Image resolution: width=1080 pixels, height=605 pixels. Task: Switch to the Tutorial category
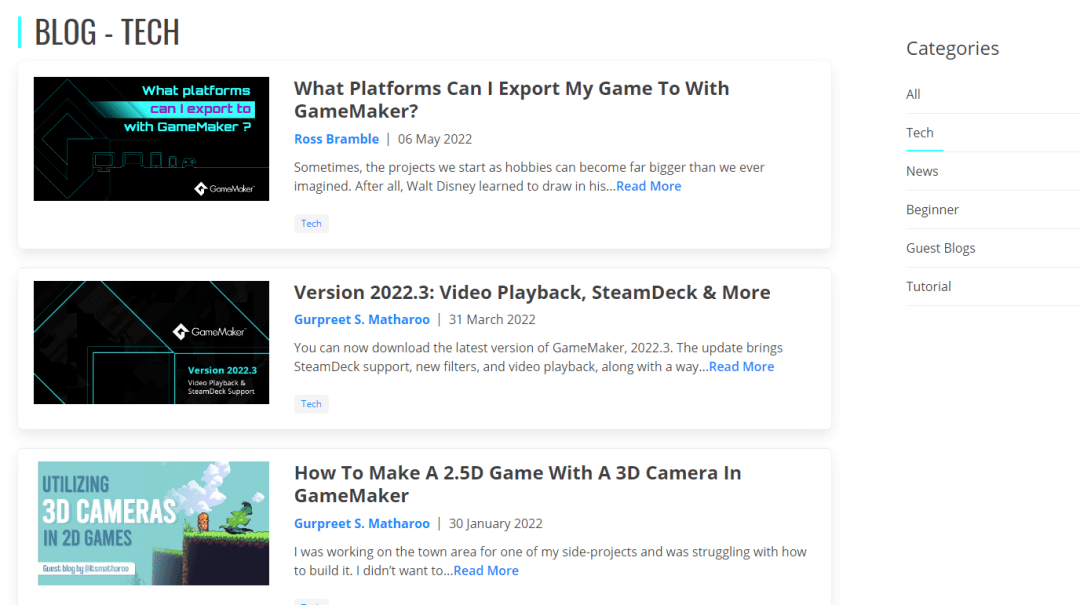[928, 287]
